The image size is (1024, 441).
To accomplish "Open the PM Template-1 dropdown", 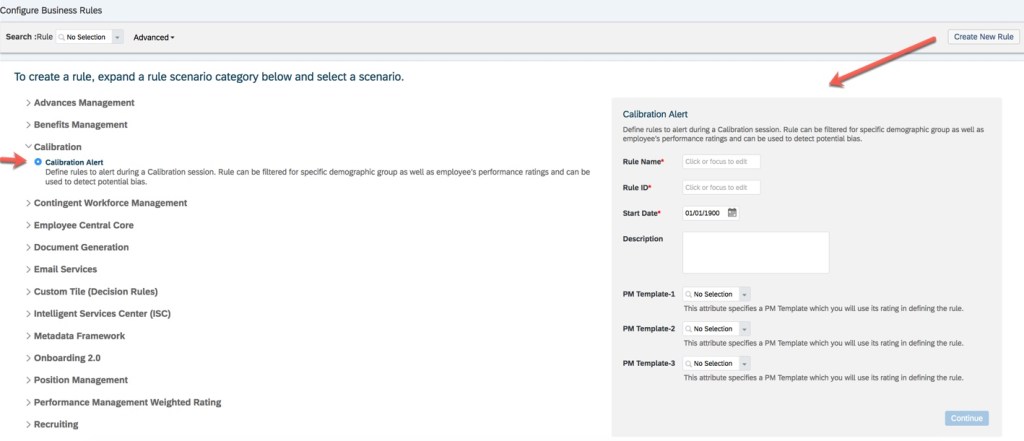I will coord(743,294).
